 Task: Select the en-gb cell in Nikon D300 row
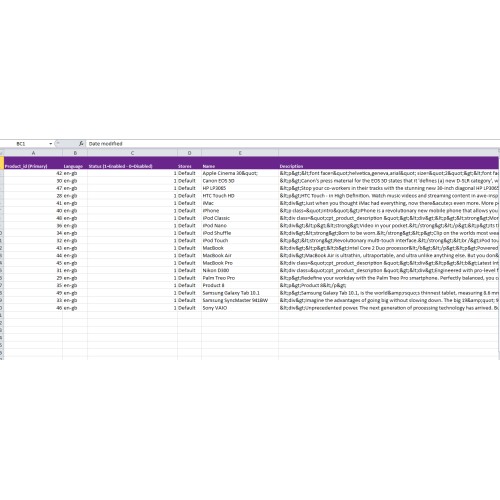pos(75,270)
